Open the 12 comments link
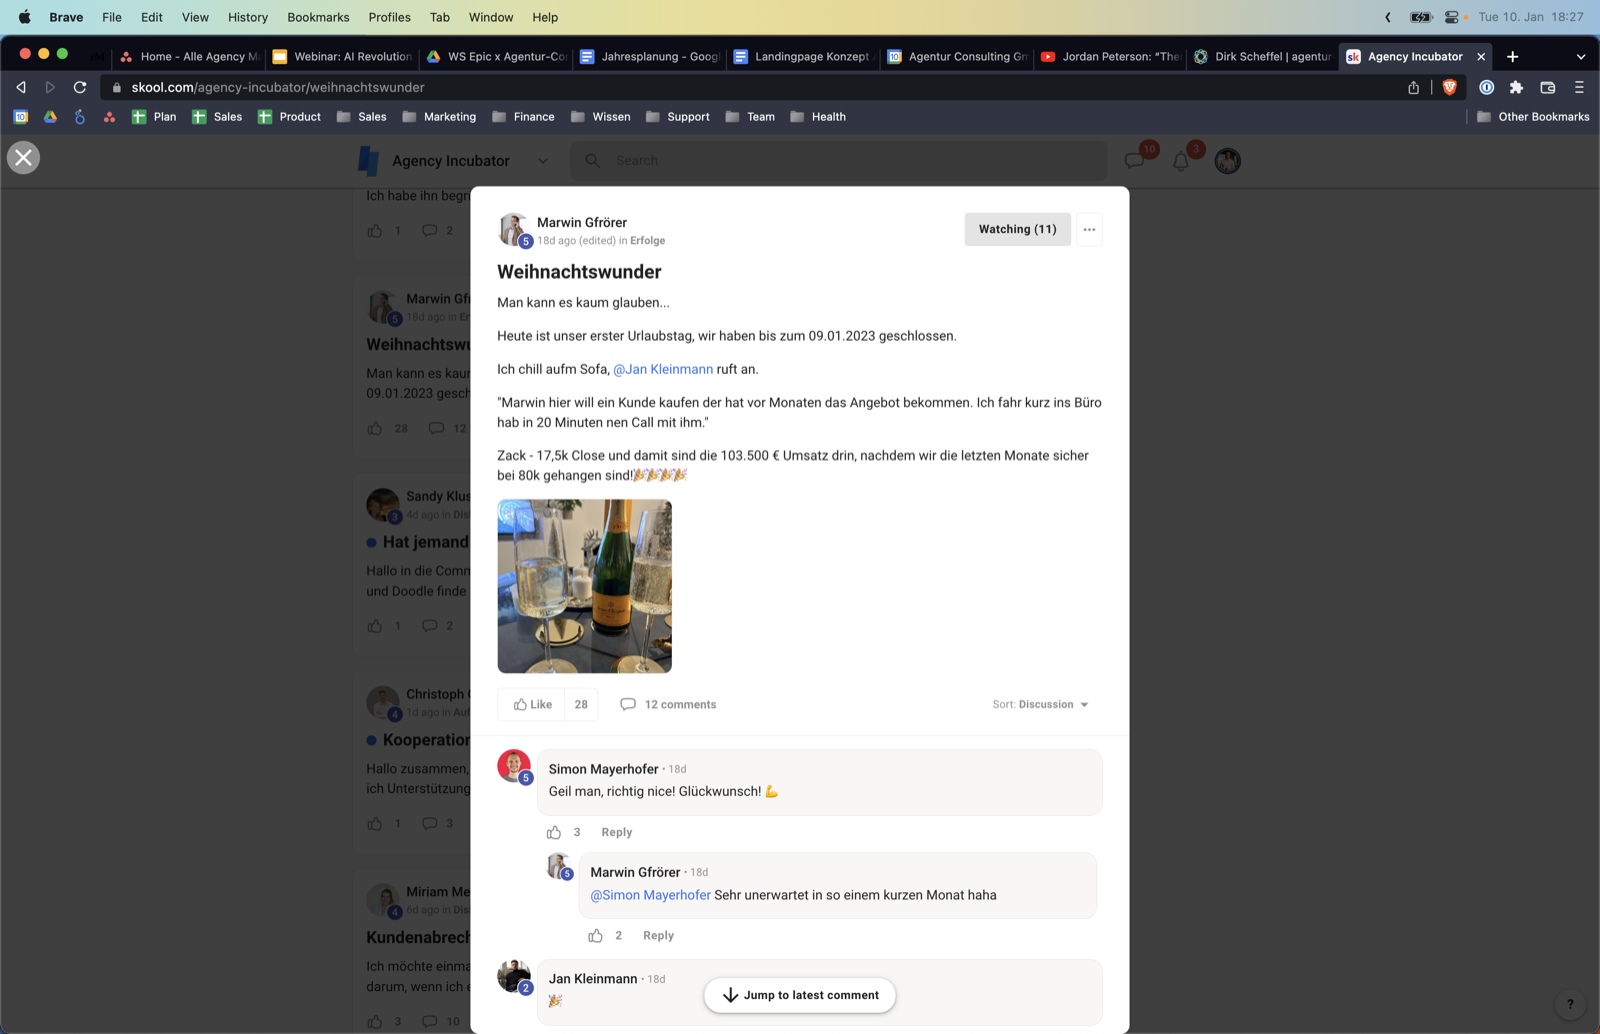1600x1034 pixels. (668, 704)
